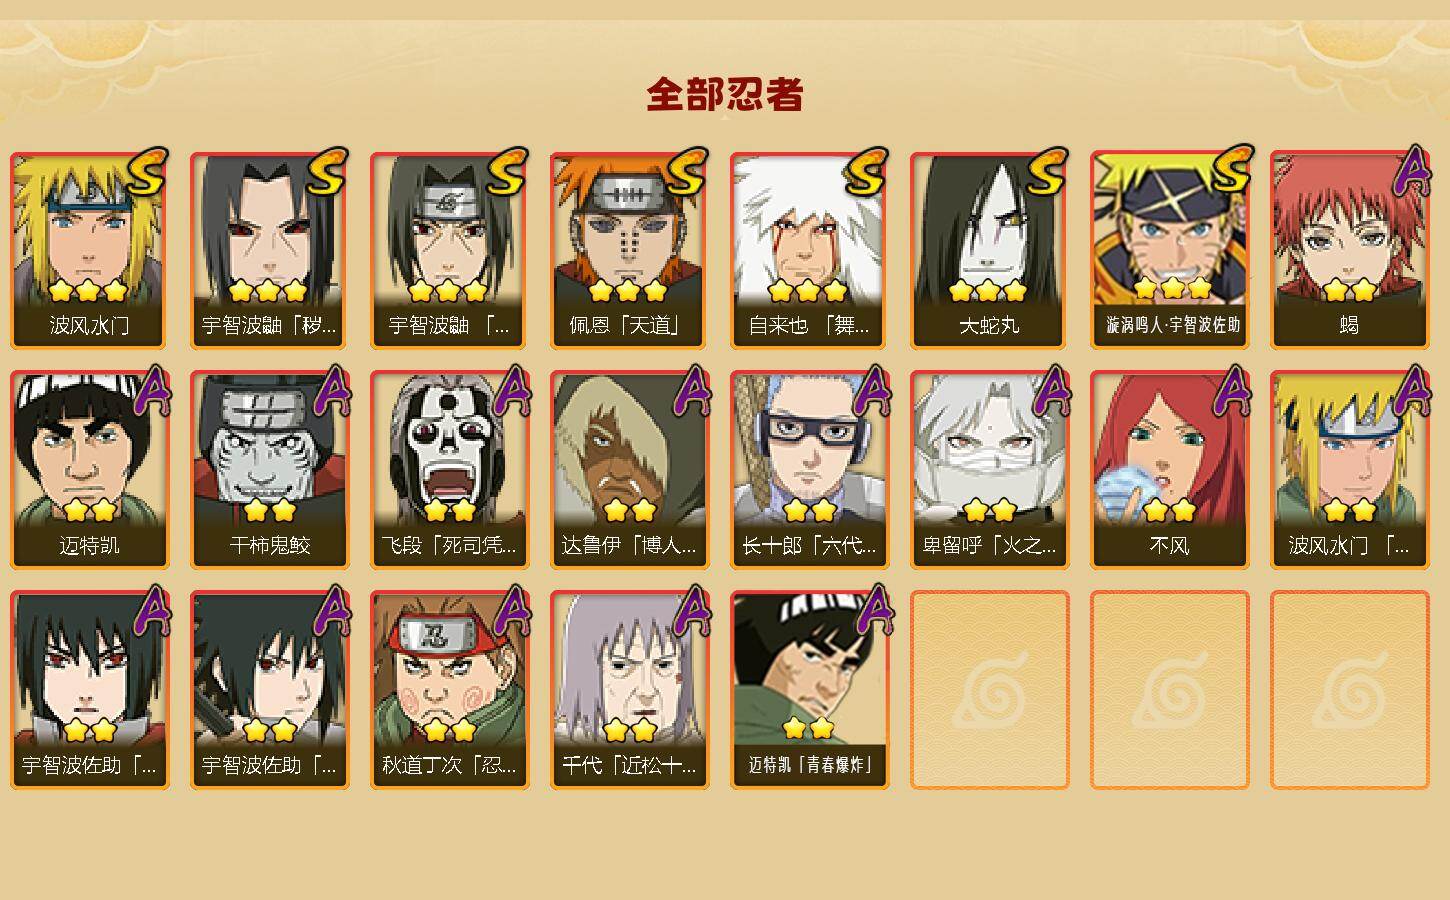
Task: Click the S rank badge on 大蛇丸
Action: (x=1045, y=172)
